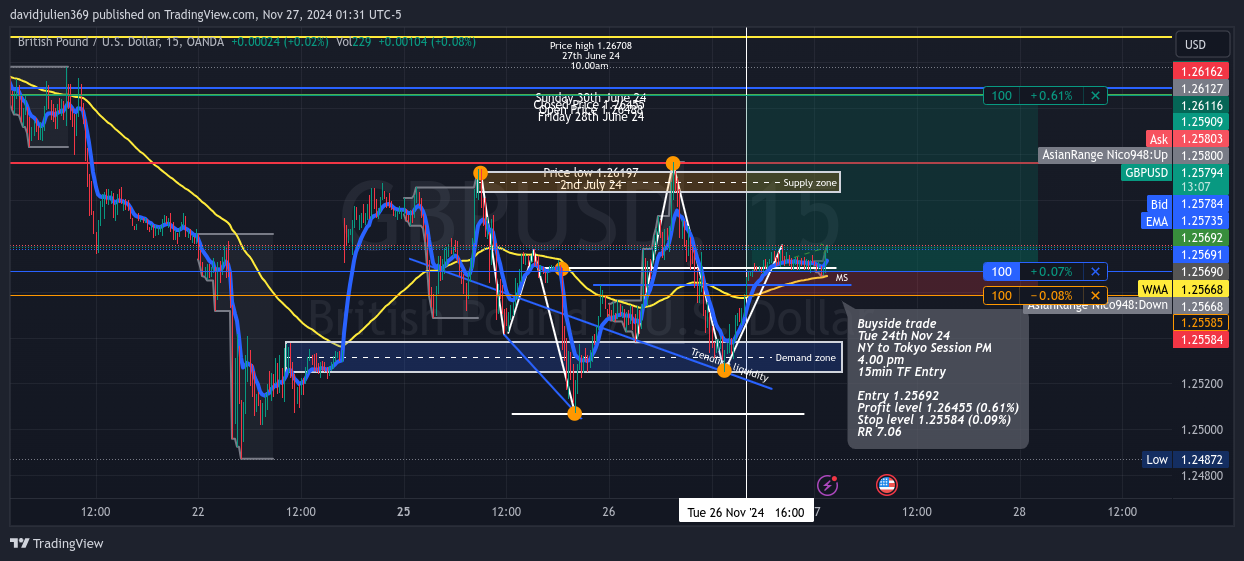Click the Vol 229 indicator text
The height and width of the screenshot is (561, 1244).
pos(354,43)
